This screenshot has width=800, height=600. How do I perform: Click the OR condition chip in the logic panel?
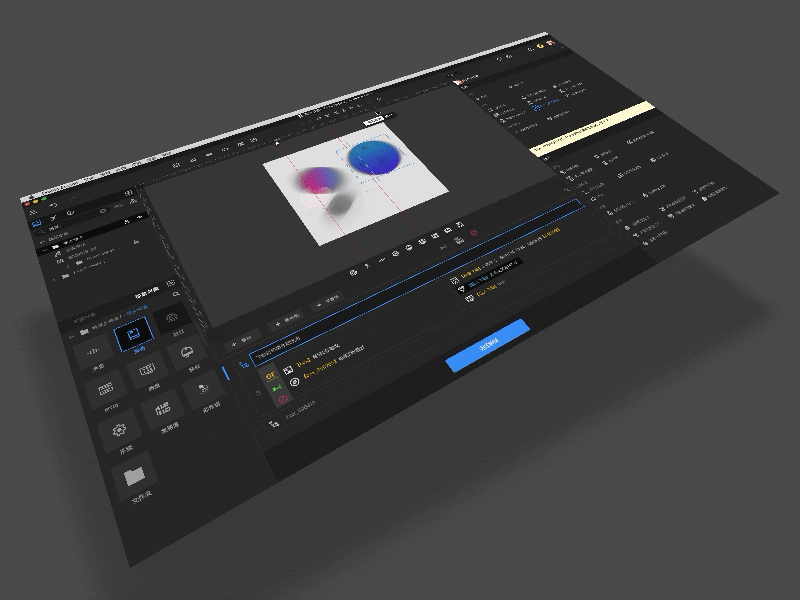tap(269, 375)
